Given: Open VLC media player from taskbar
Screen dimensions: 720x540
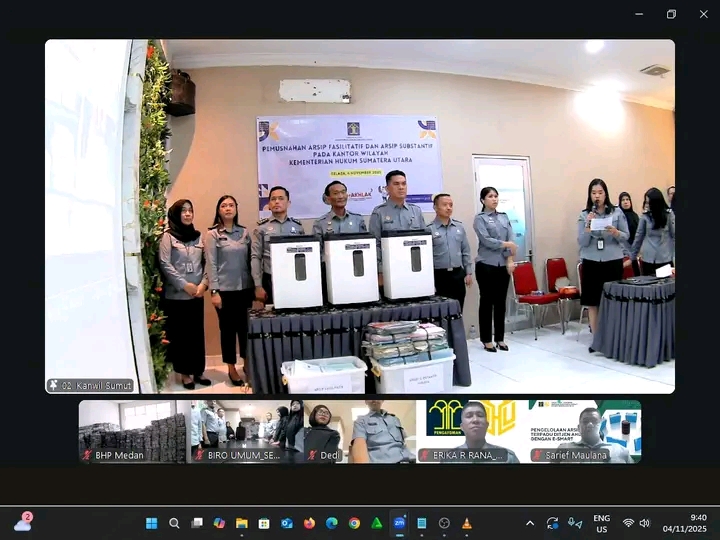Looking at the screenshot, I should [x=466, y=523].
